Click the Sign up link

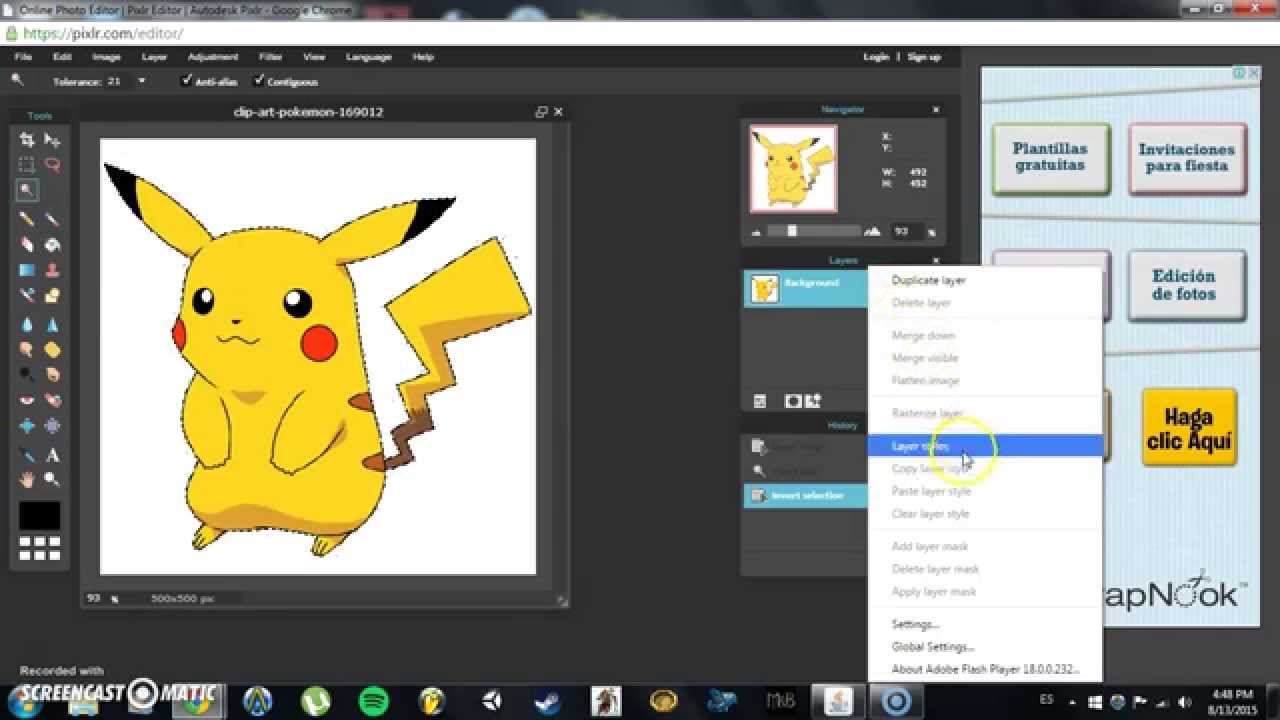(x=924, y=57)
